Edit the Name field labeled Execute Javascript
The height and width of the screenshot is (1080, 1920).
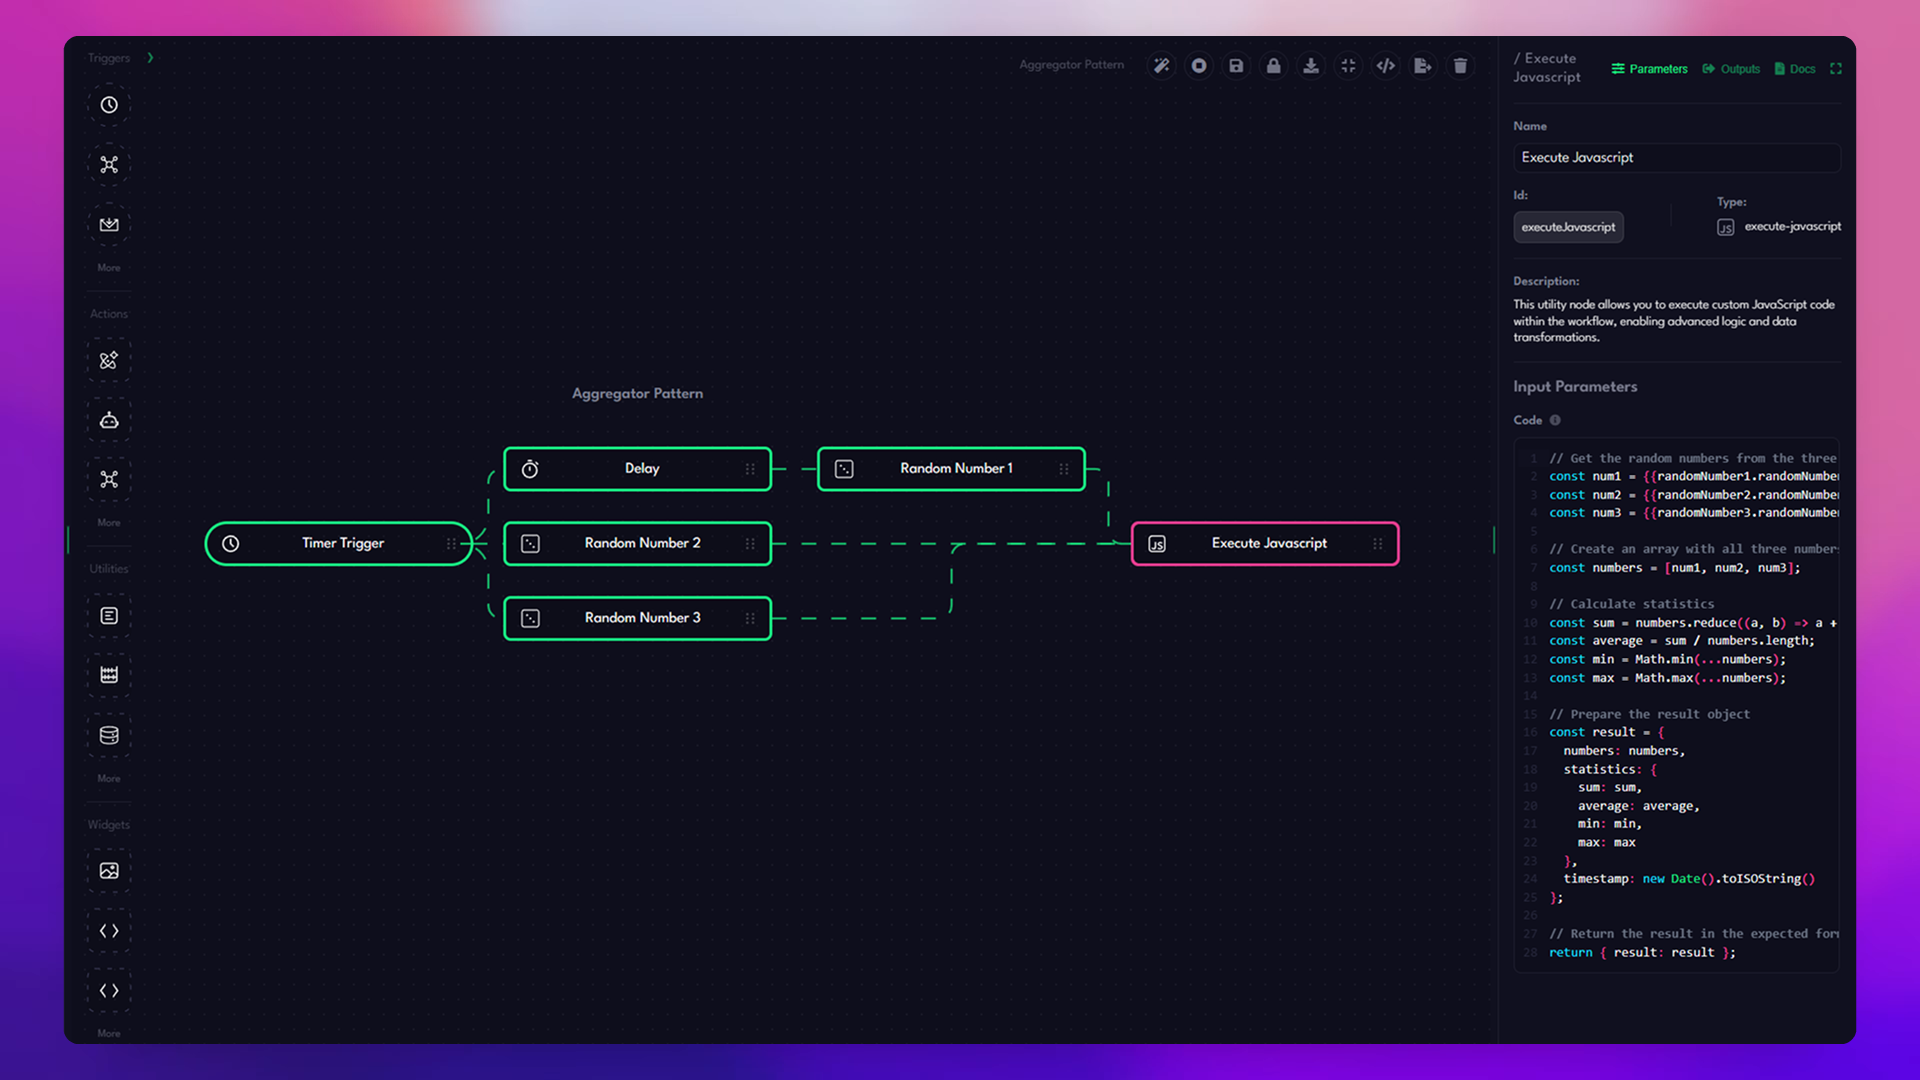pos(1676,157)
